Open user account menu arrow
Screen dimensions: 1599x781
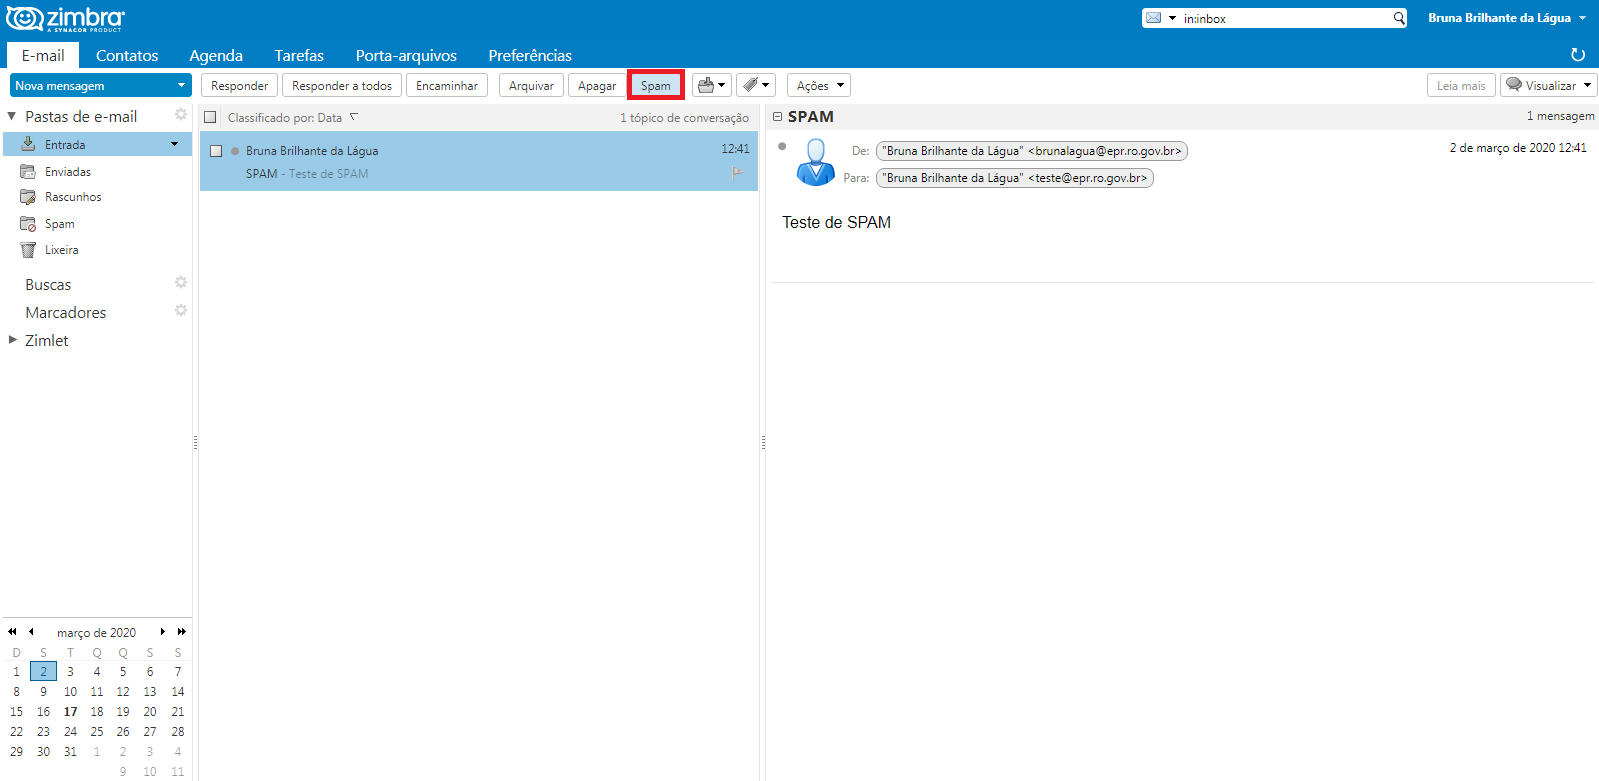pos(1582,18)
